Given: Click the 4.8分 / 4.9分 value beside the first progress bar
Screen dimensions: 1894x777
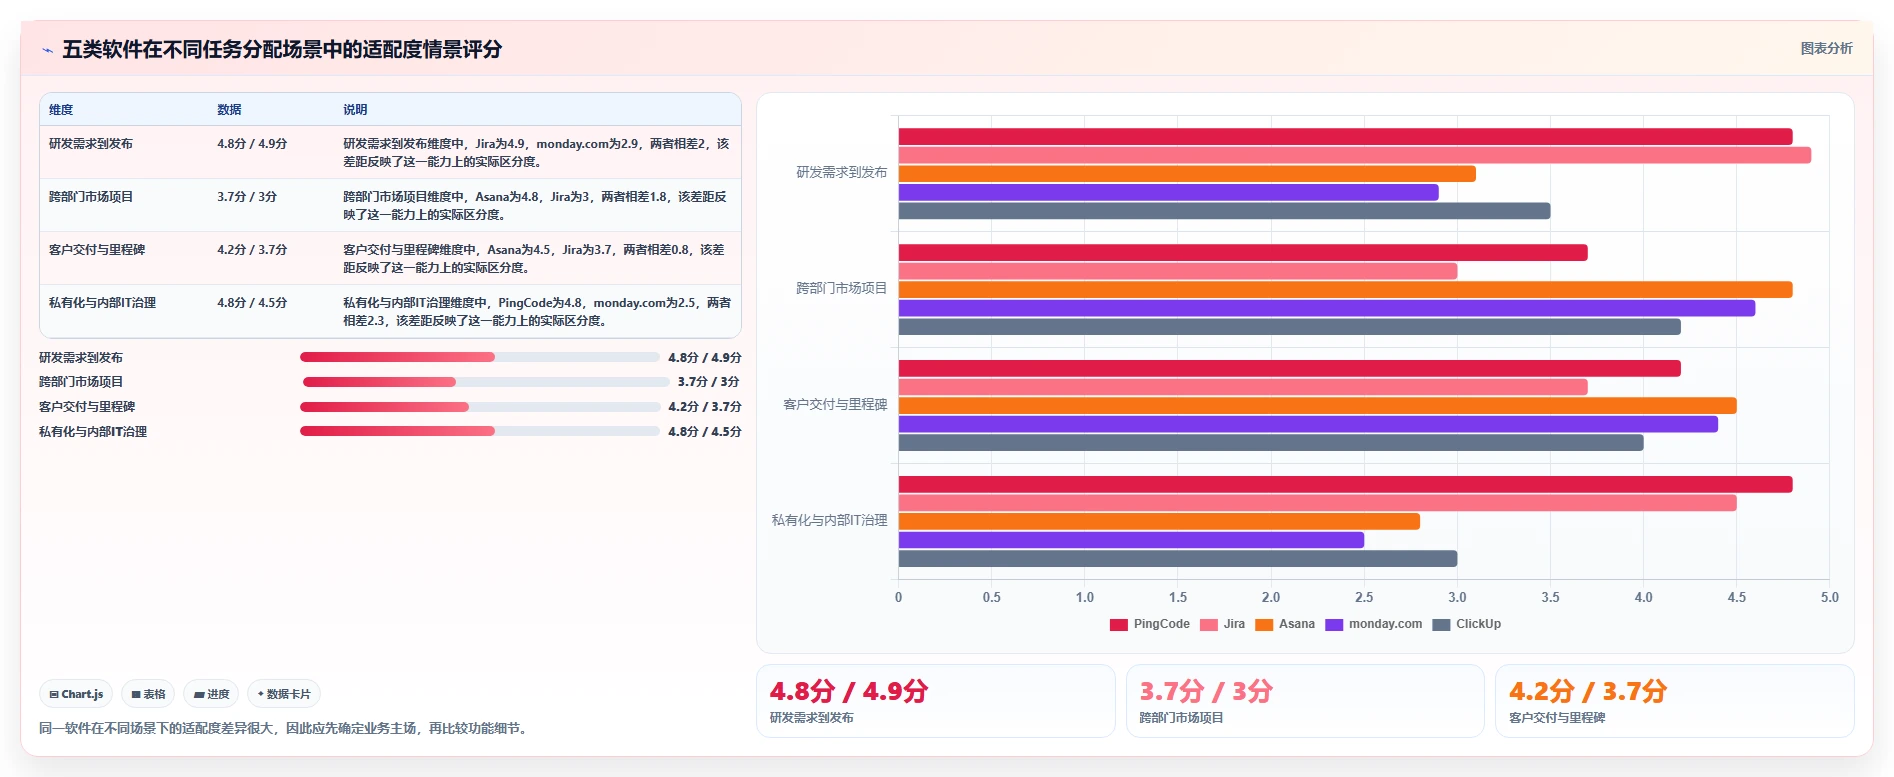Looking at the screenshot, I should tap(705, 358).
